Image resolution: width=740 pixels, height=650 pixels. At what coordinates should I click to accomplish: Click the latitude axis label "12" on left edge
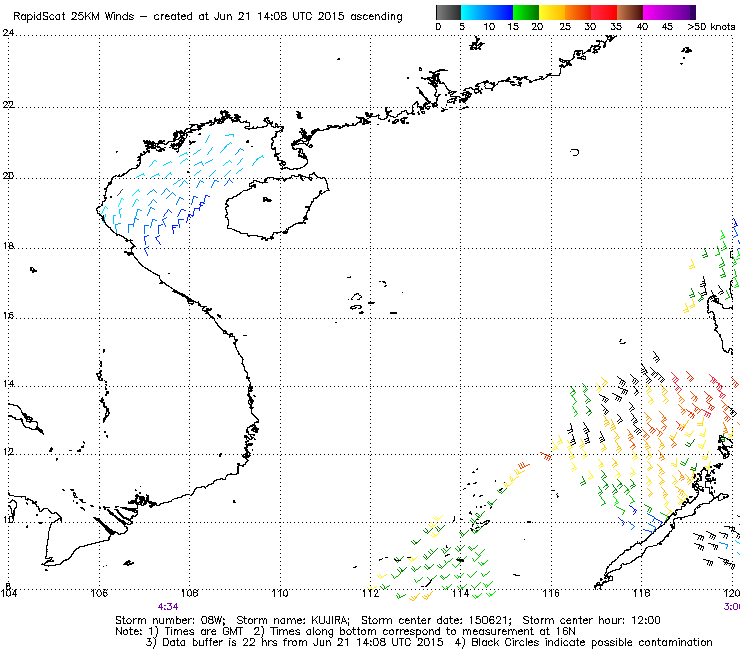tap(7, 452)
